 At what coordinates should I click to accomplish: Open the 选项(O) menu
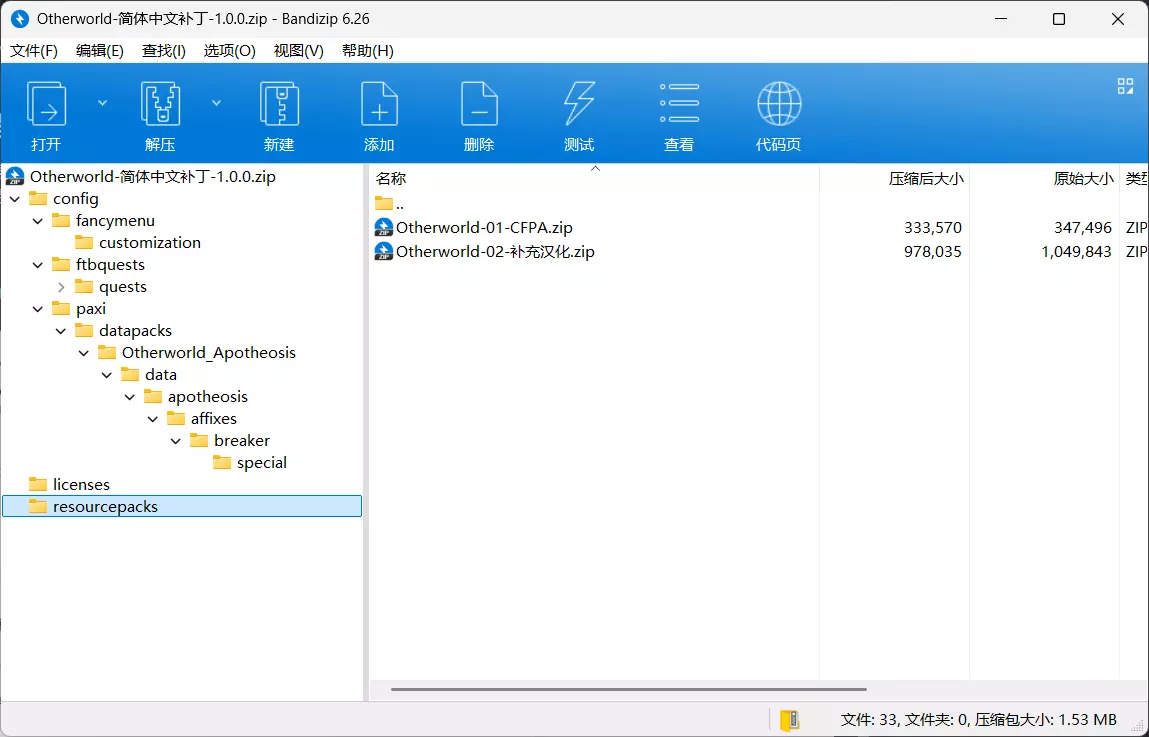click(x=229, y=51)
